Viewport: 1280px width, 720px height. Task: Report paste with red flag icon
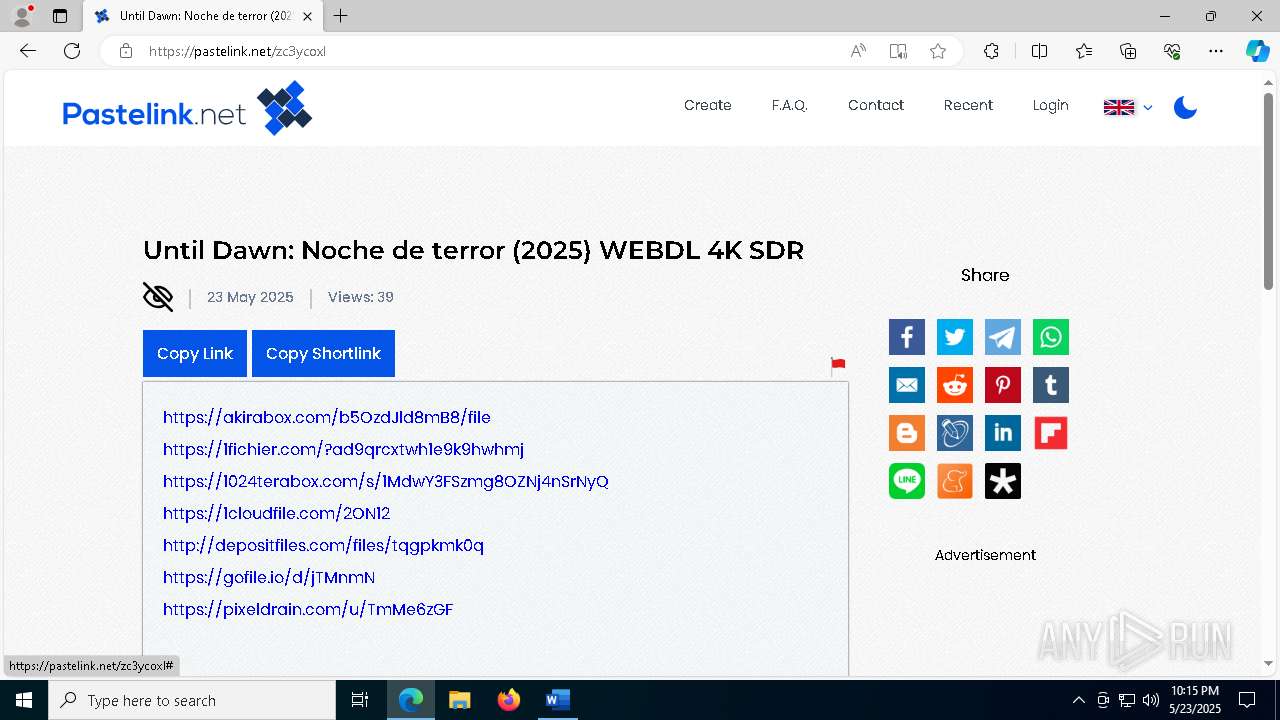pyautogui.click(x=838, y=367)
